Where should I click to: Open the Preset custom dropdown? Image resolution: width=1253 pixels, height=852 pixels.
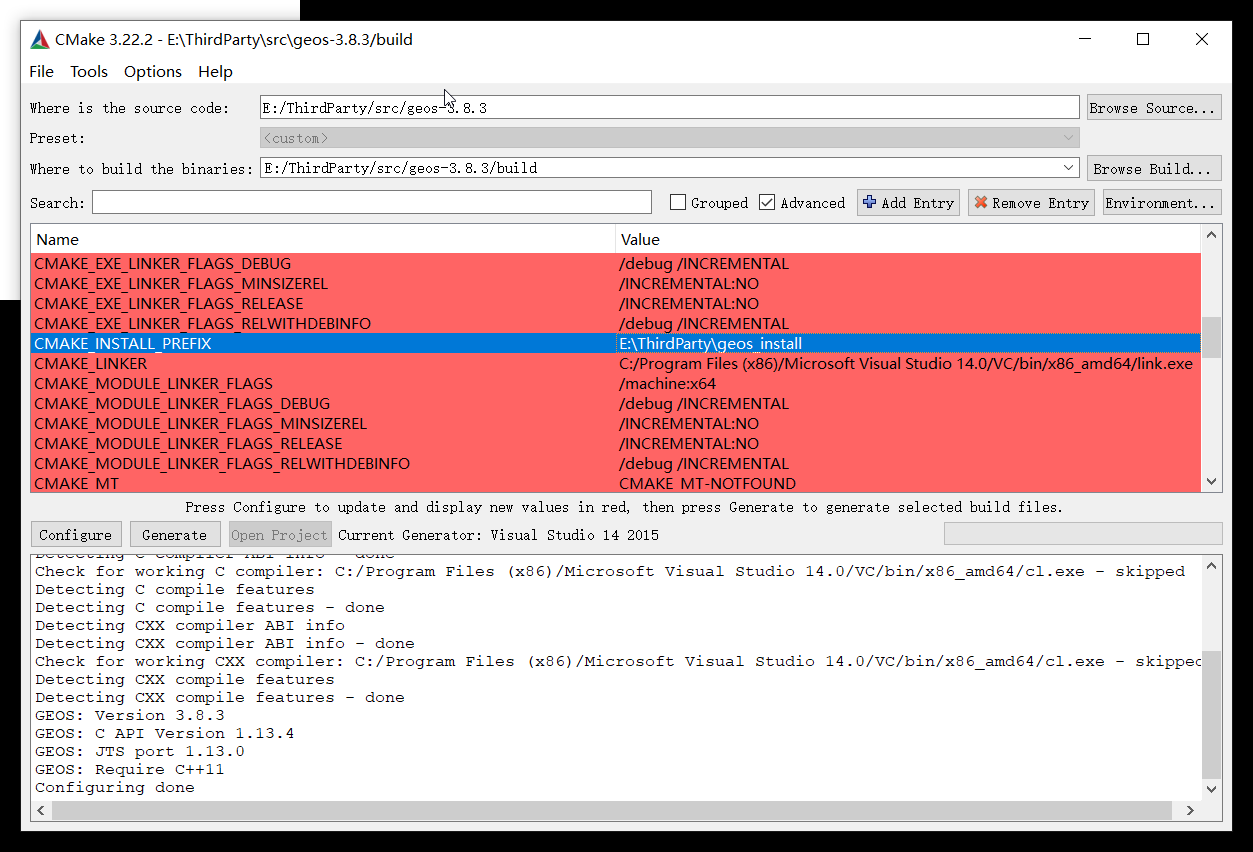[669, 138]
